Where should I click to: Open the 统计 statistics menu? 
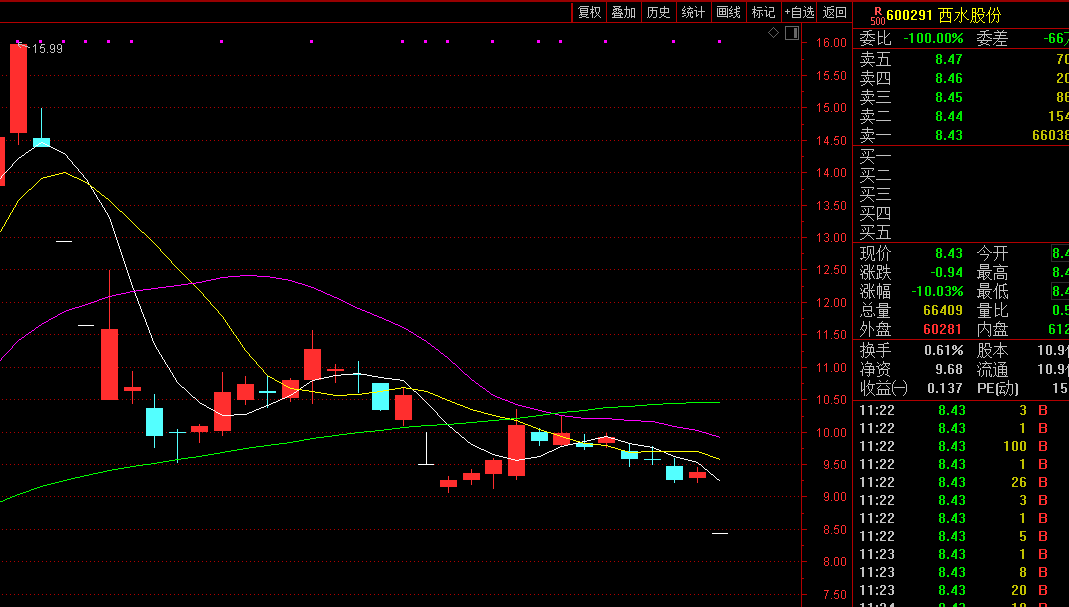693,12
